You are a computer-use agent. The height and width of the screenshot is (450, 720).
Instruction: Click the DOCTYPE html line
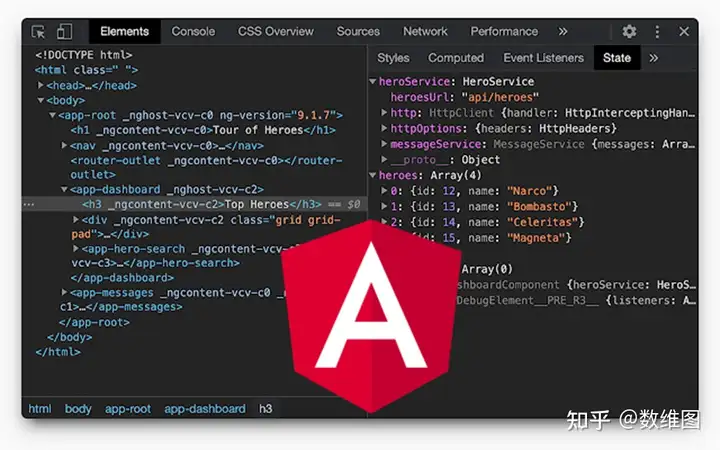(x=84, y=55)
